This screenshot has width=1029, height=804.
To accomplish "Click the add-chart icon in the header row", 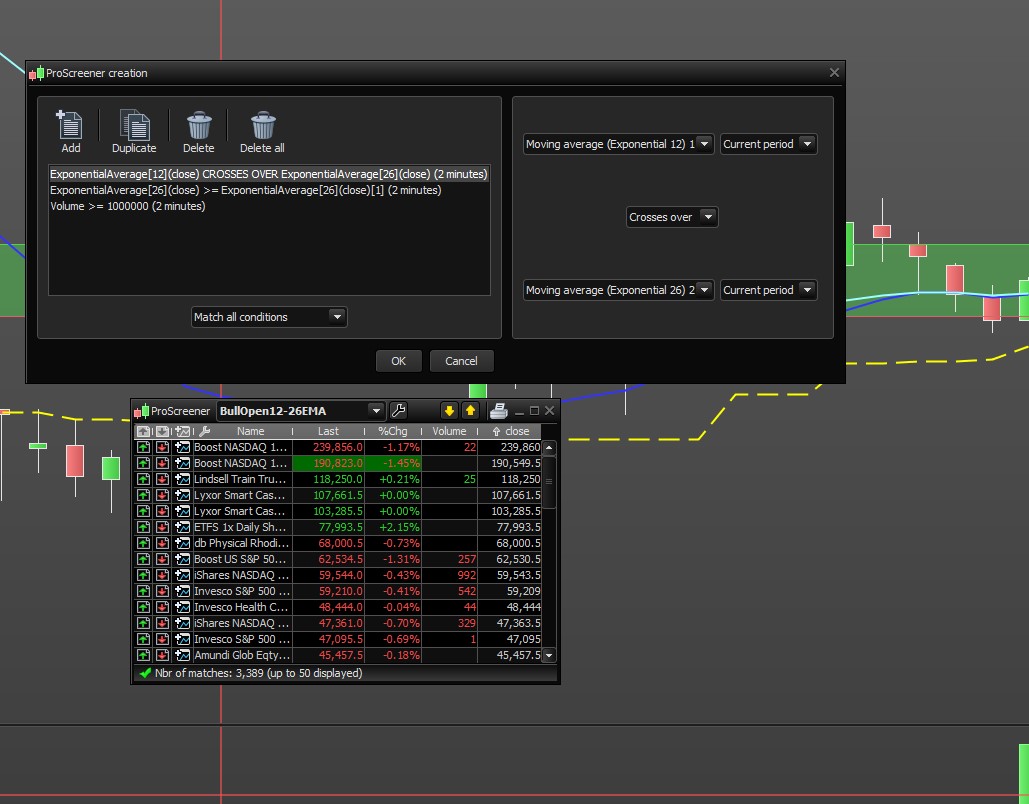I will pos(182,431).
